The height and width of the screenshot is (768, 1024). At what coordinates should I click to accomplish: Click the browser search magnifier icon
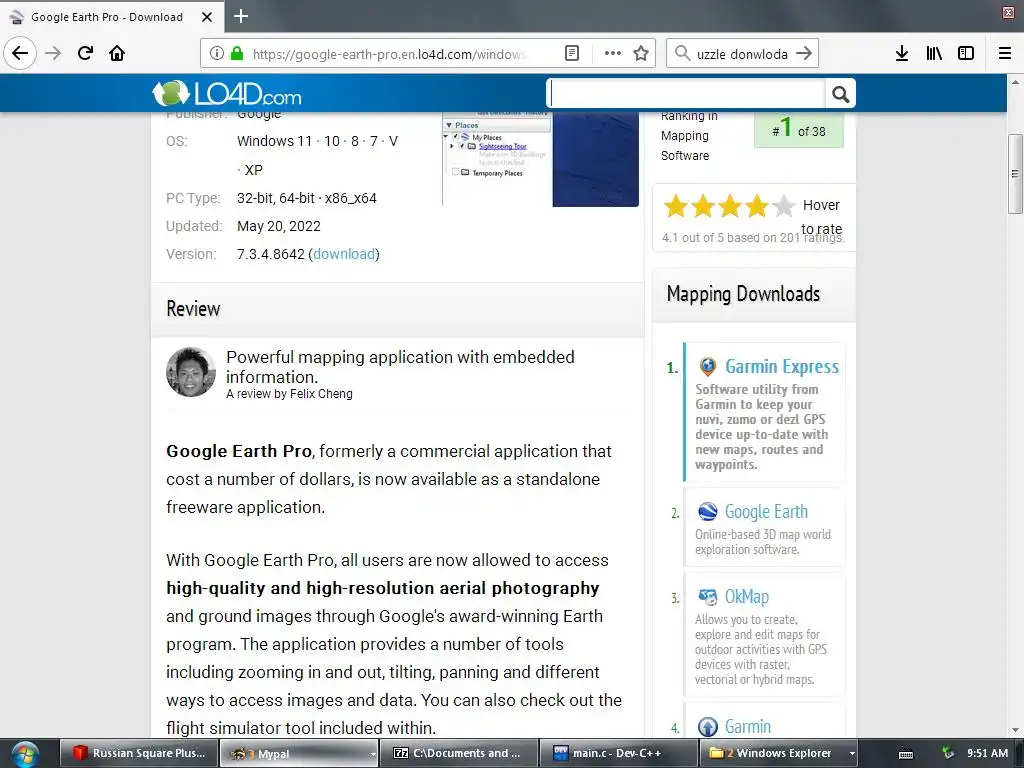[682, 54]
